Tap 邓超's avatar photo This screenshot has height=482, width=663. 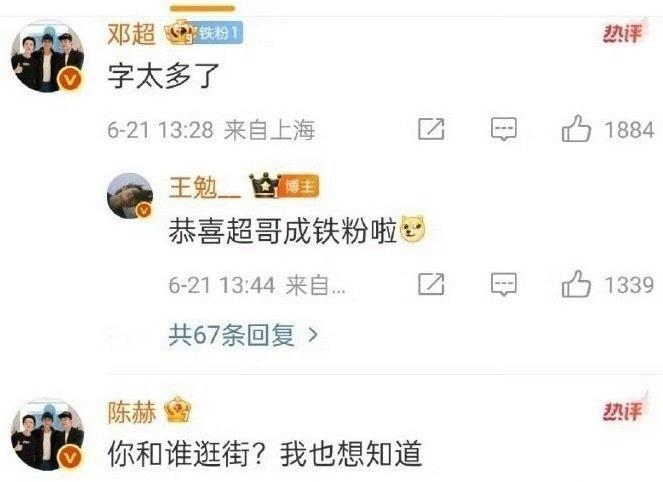[47, 57]
